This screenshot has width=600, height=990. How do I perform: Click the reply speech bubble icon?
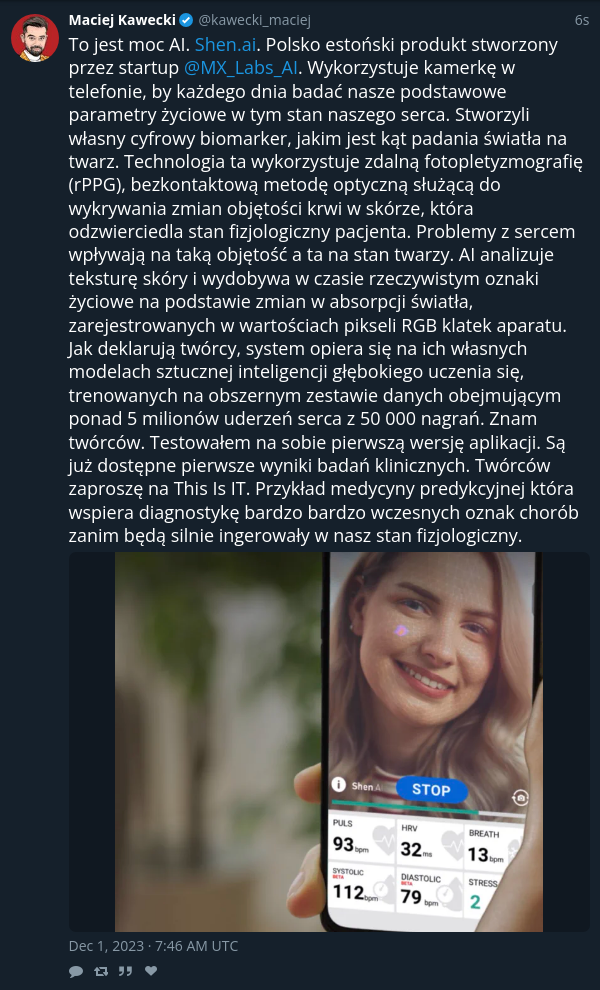tap(76, 971)
